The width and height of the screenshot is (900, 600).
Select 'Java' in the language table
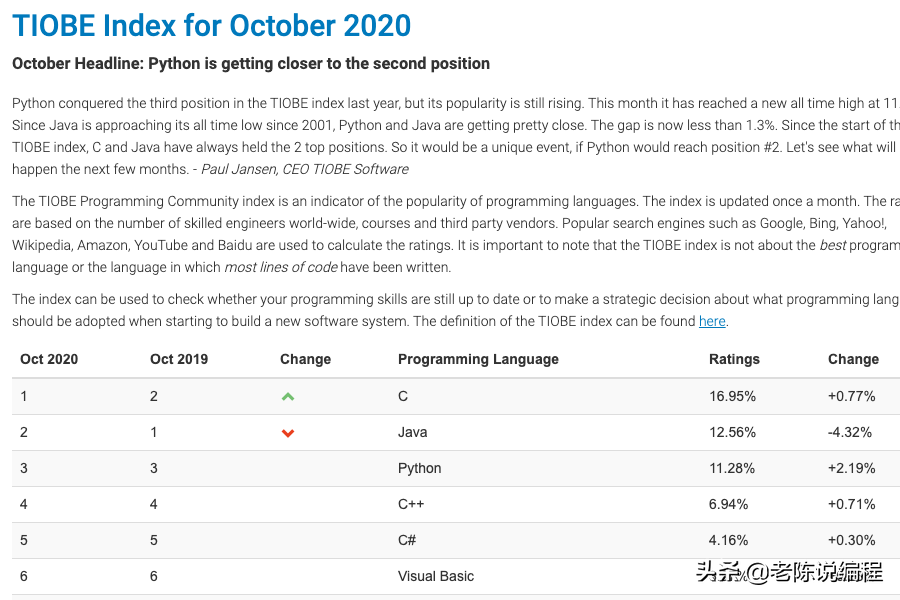point(412,432)
